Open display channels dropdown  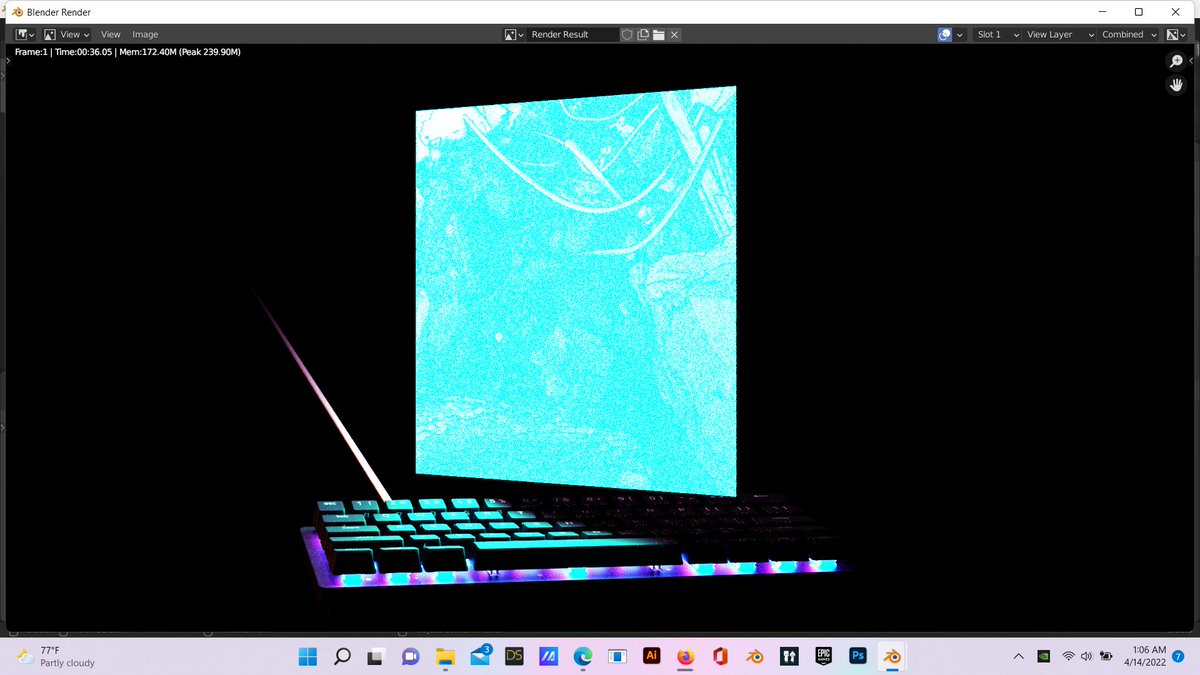pos(1176,34)
